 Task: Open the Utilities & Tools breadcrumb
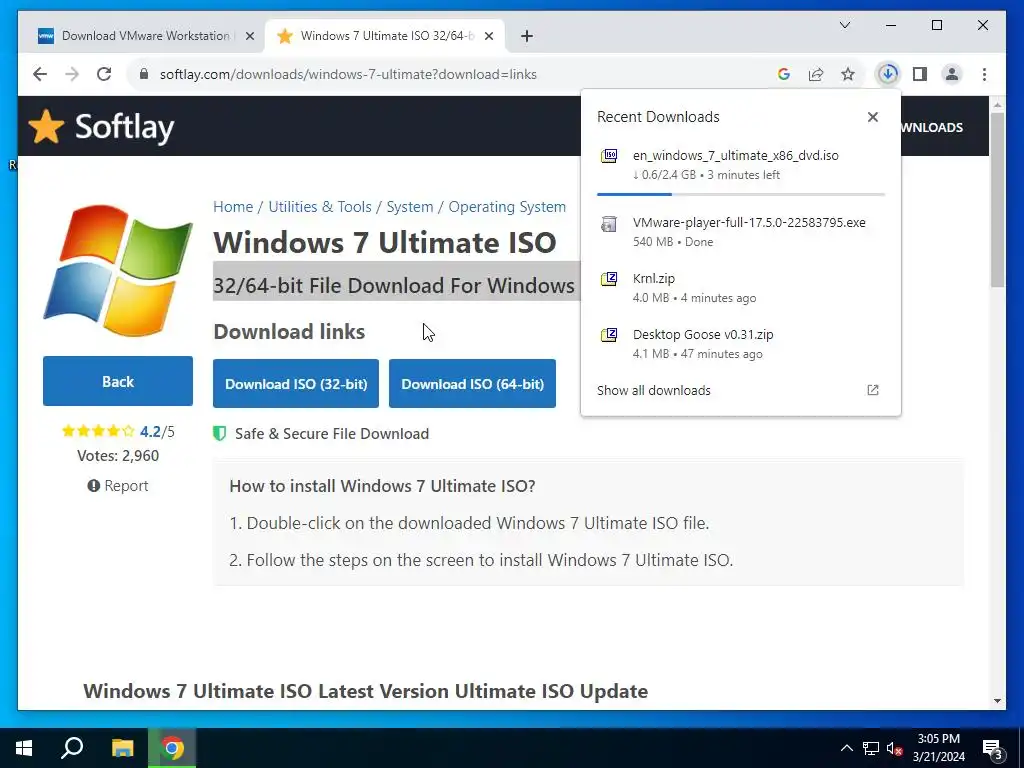319,207
